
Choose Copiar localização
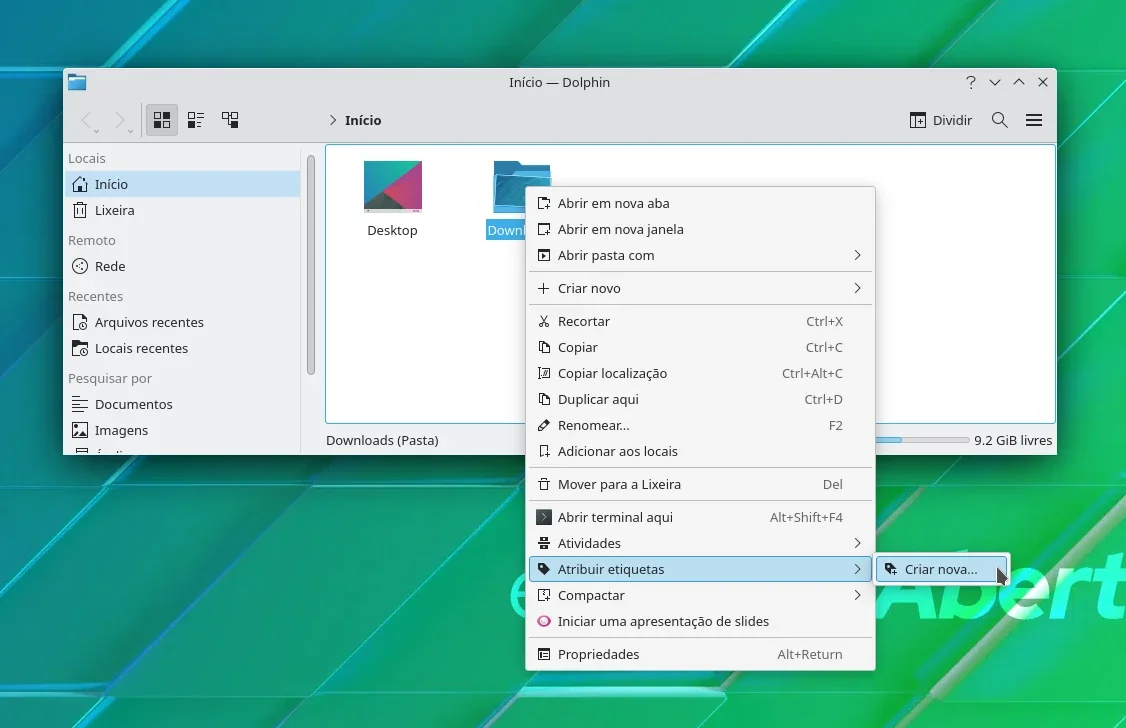[700, 373]
